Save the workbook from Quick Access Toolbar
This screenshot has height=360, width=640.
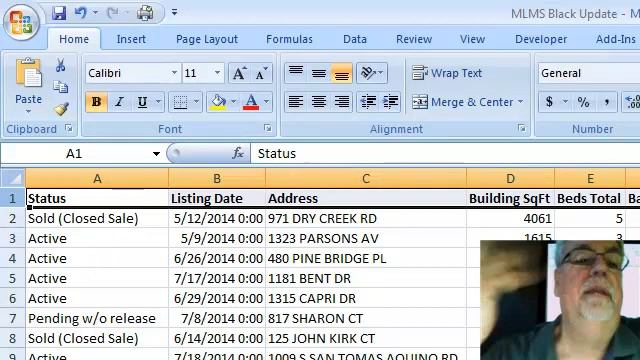pyautogui.click(x=59, y=13)
